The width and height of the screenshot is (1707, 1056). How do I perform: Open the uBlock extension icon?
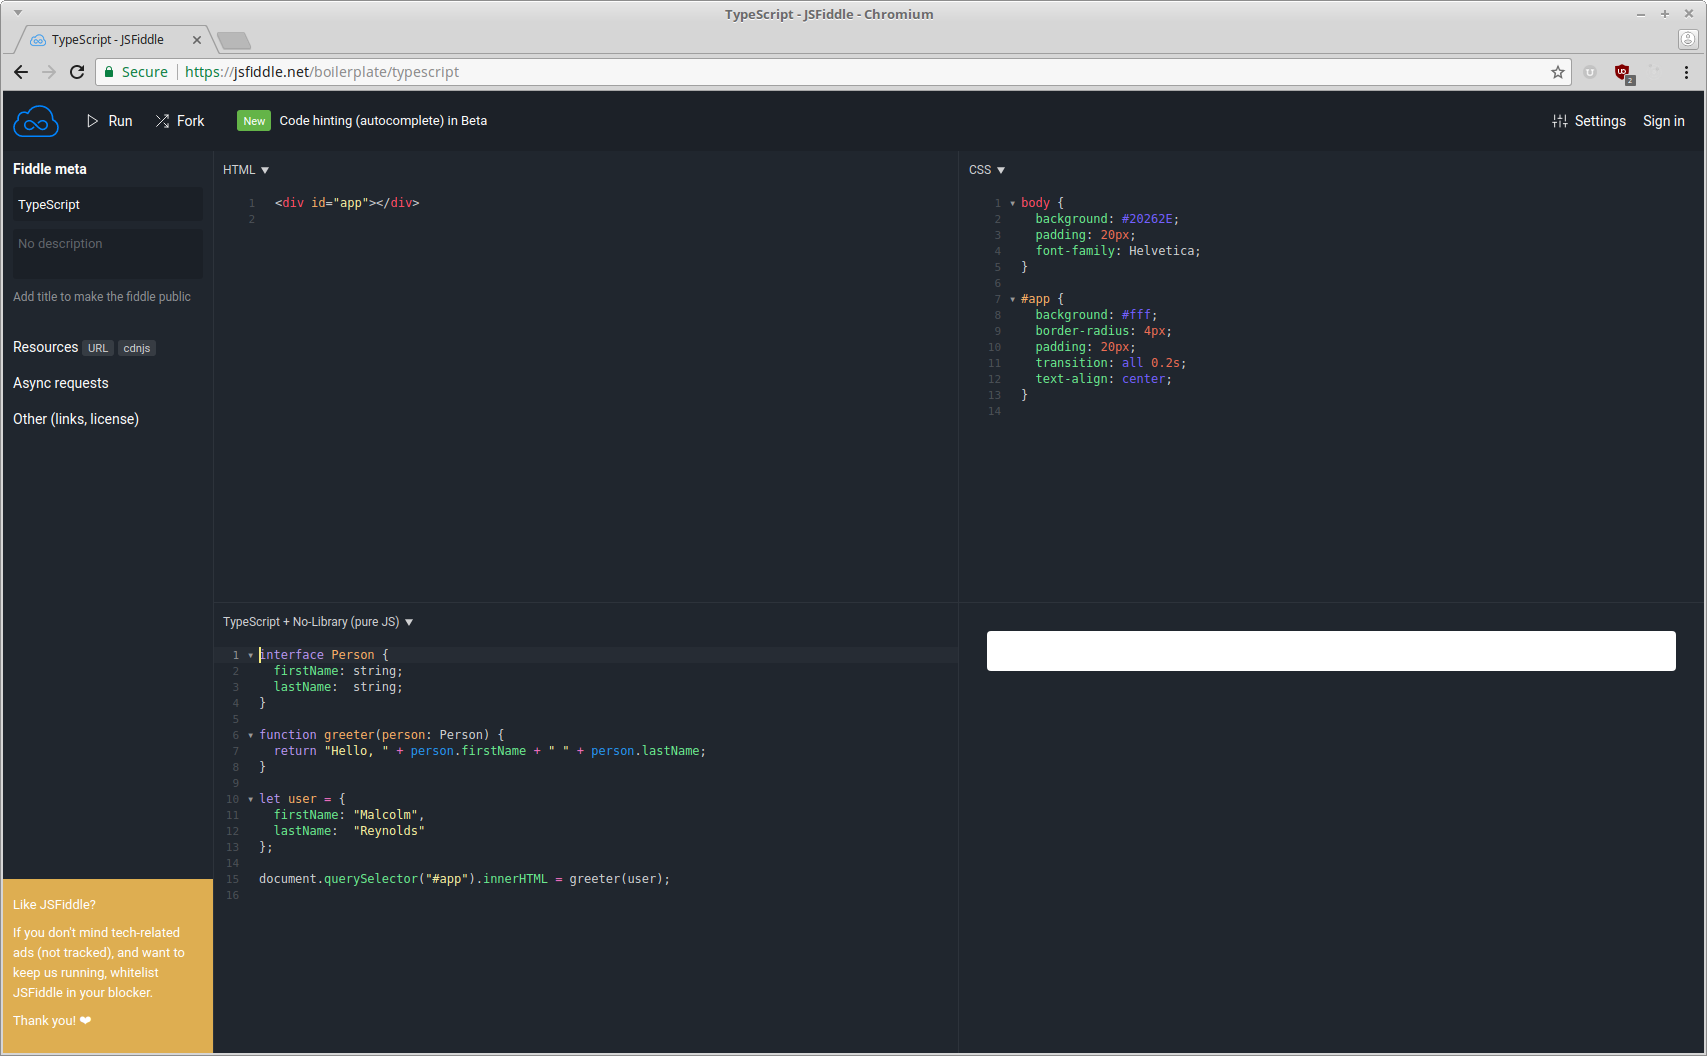pyautogui.click(x=1622, y=72)
